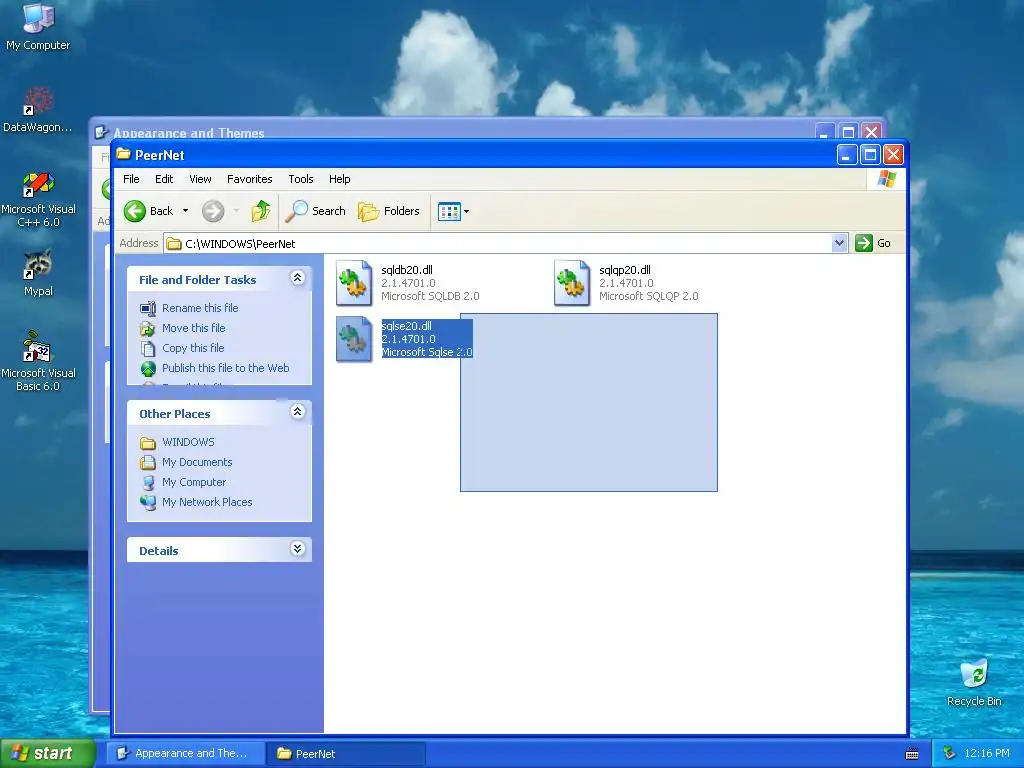The width and height of the screenshot is (1024, 768).
Task: Click the Microsoft Visual C++ 6.0 desktop icon
Action: pos(38,199)
